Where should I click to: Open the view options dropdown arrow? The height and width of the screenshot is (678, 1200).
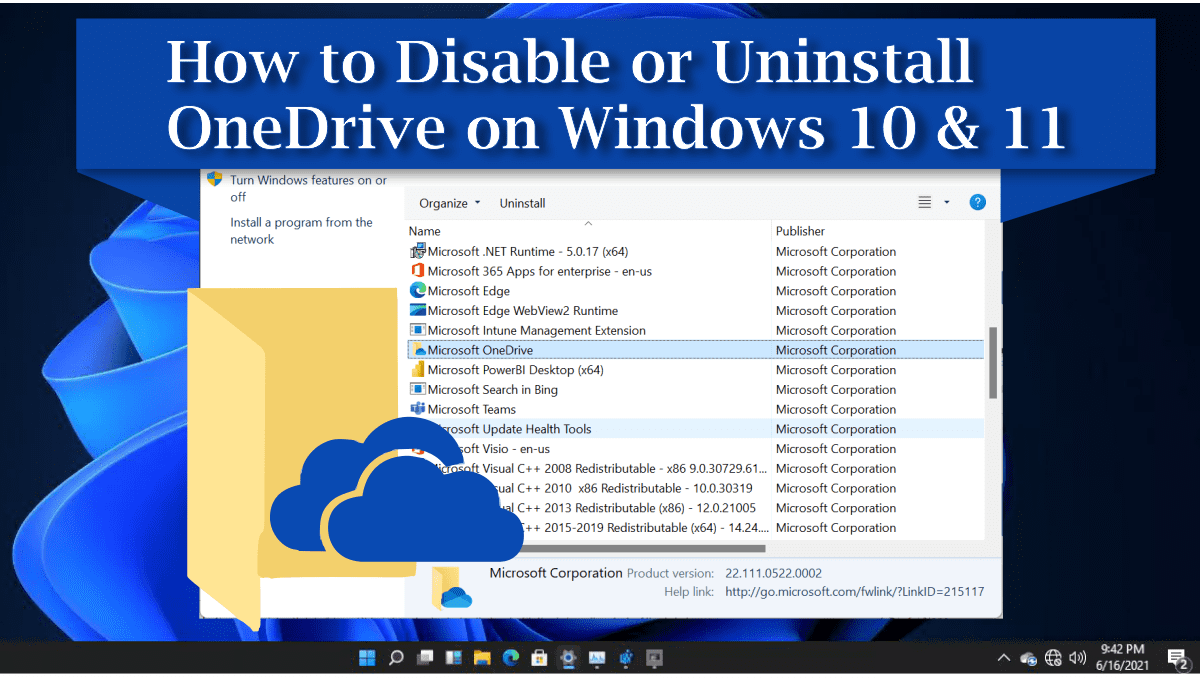pyautogui.click(x=947, y=203)
